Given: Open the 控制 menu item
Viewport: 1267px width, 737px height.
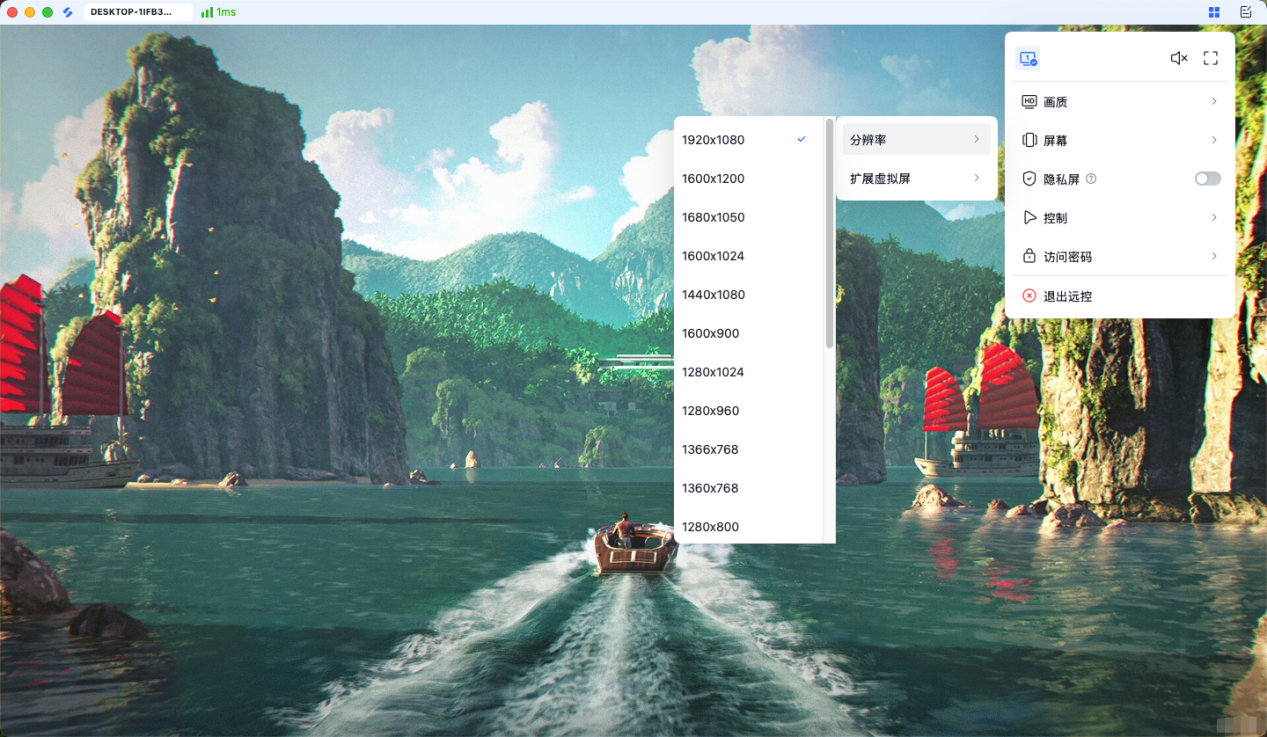Looking at the screenshot, I should tap(1120, 218).
